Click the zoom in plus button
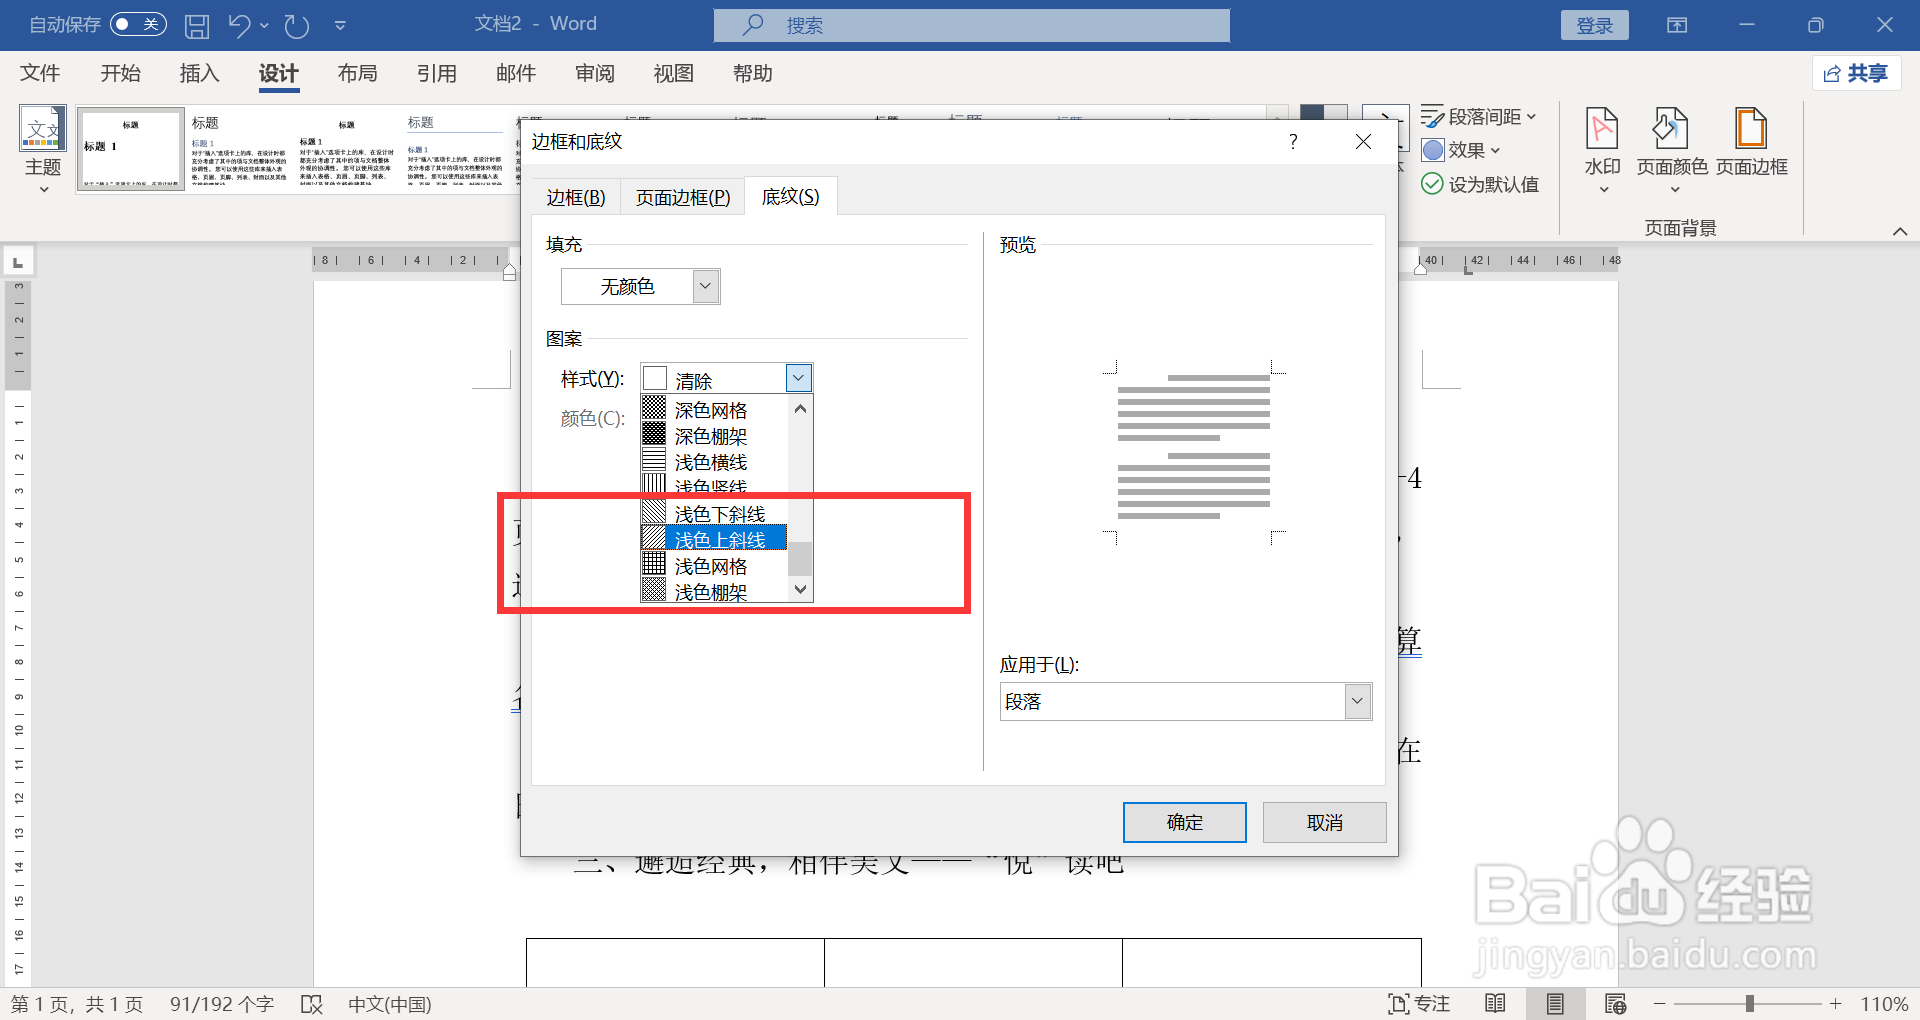Image resolution: width=1920 pixels, height=1020 pixels. [x=1835, y=1003]
